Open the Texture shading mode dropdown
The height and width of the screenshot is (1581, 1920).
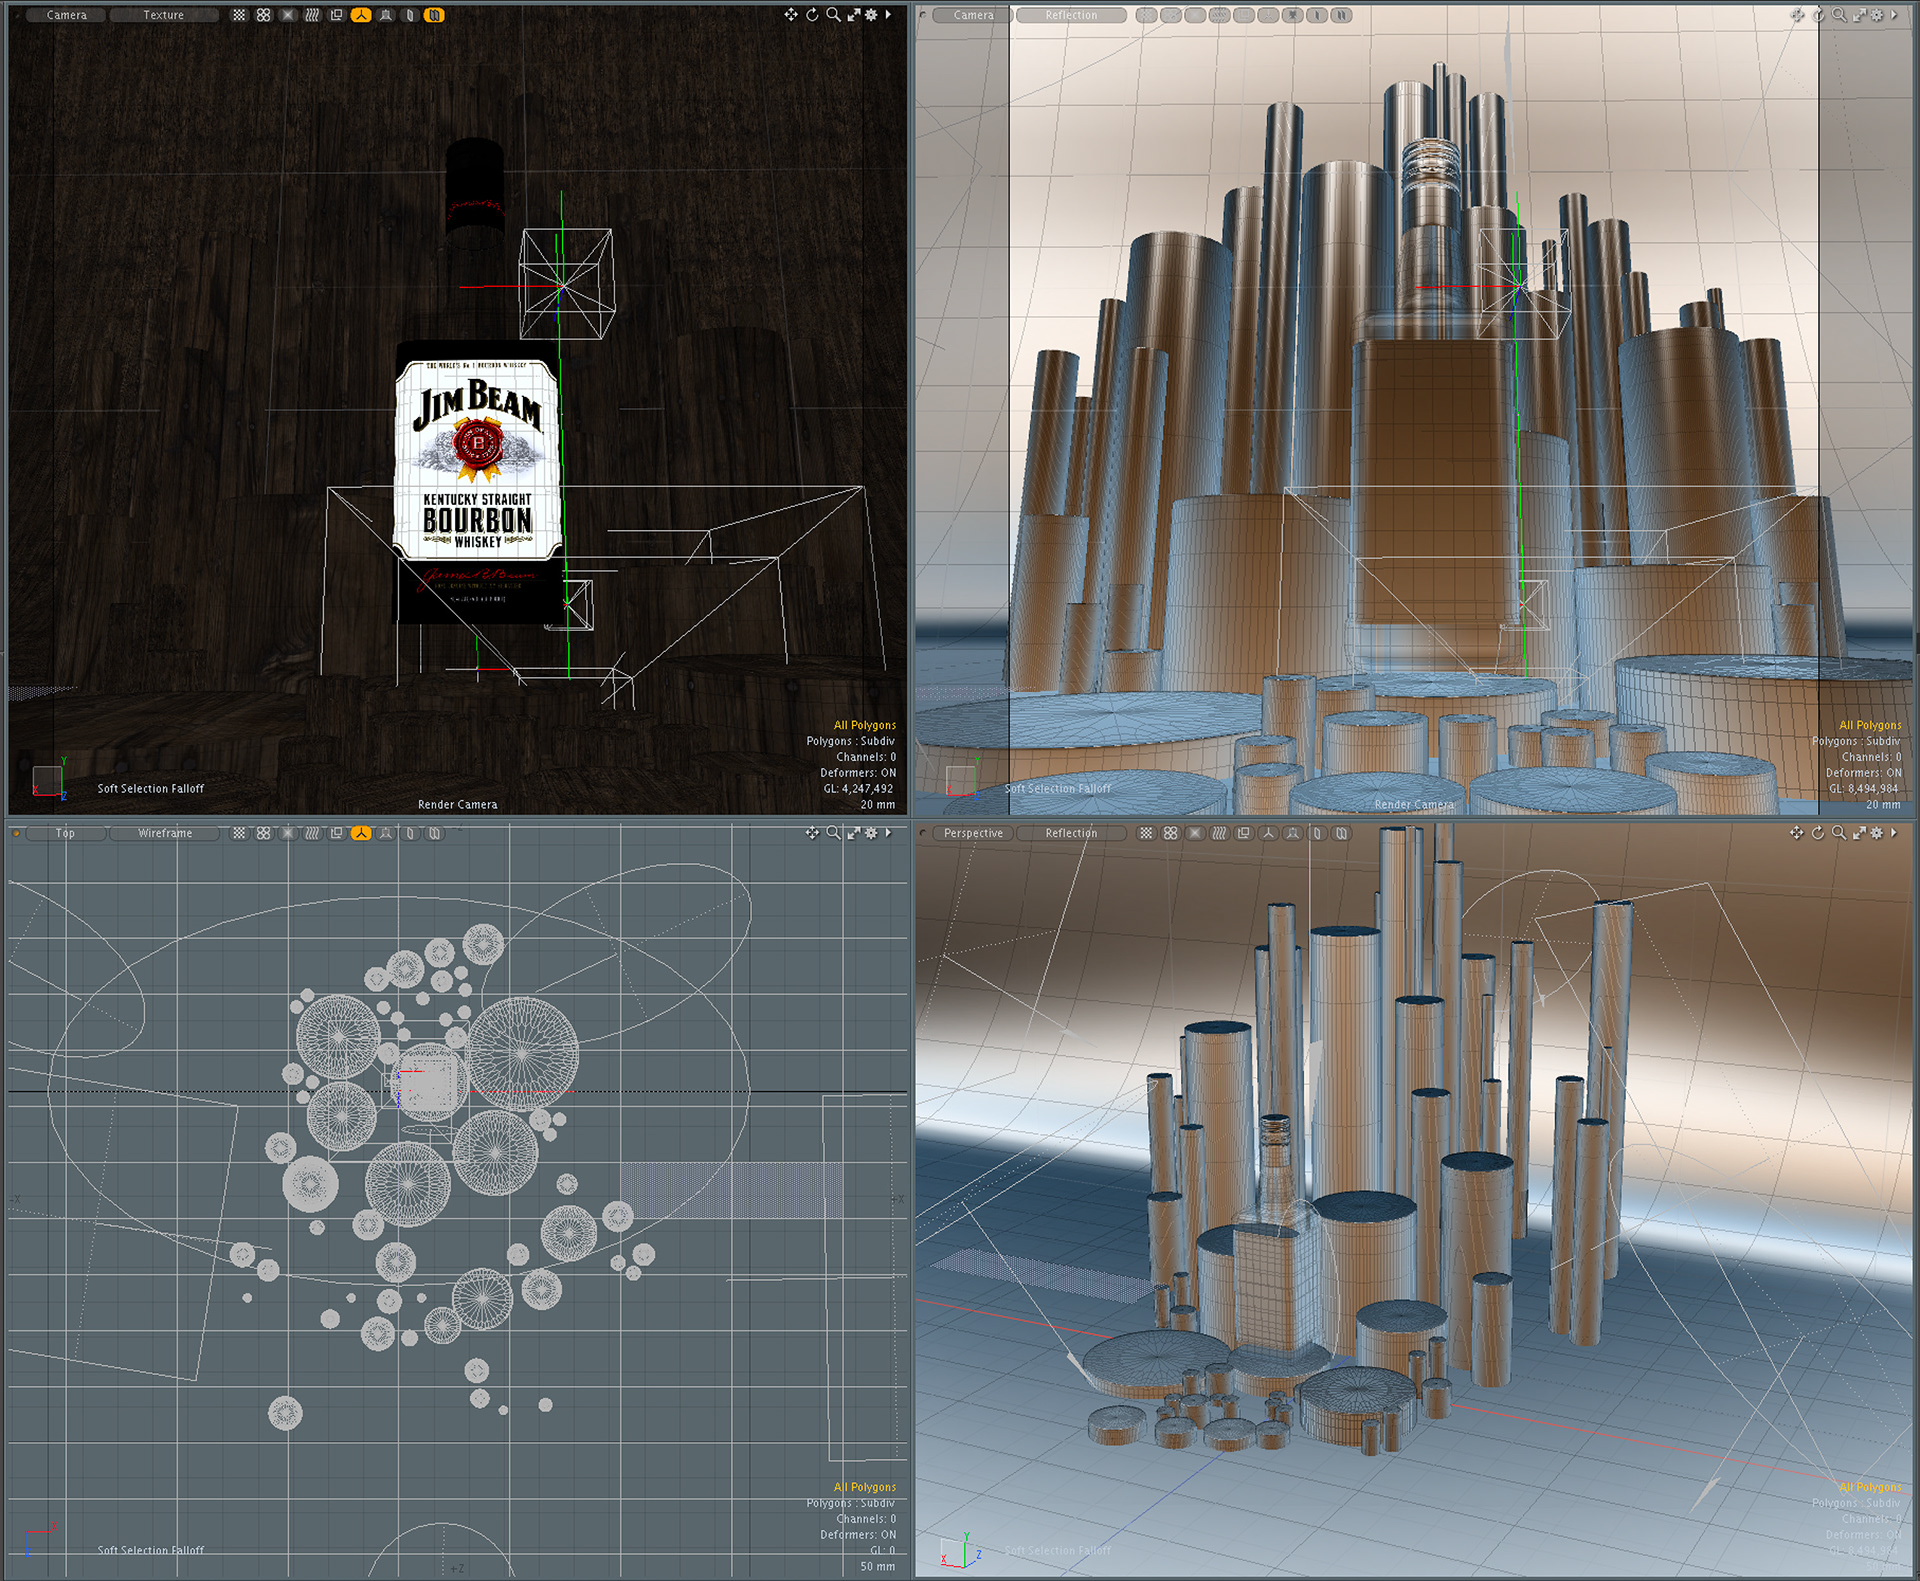(163, 15)
